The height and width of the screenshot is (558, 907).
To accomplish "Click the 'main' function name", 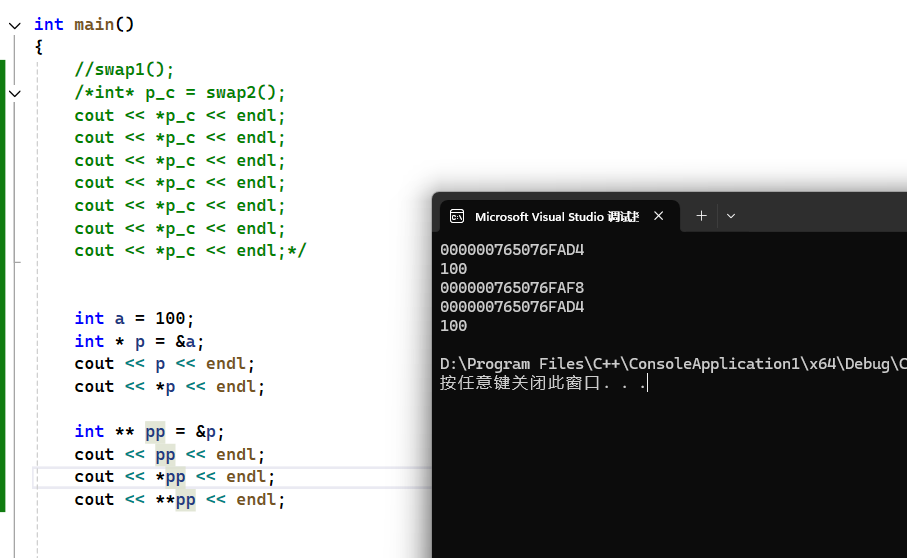I will 94,24.
